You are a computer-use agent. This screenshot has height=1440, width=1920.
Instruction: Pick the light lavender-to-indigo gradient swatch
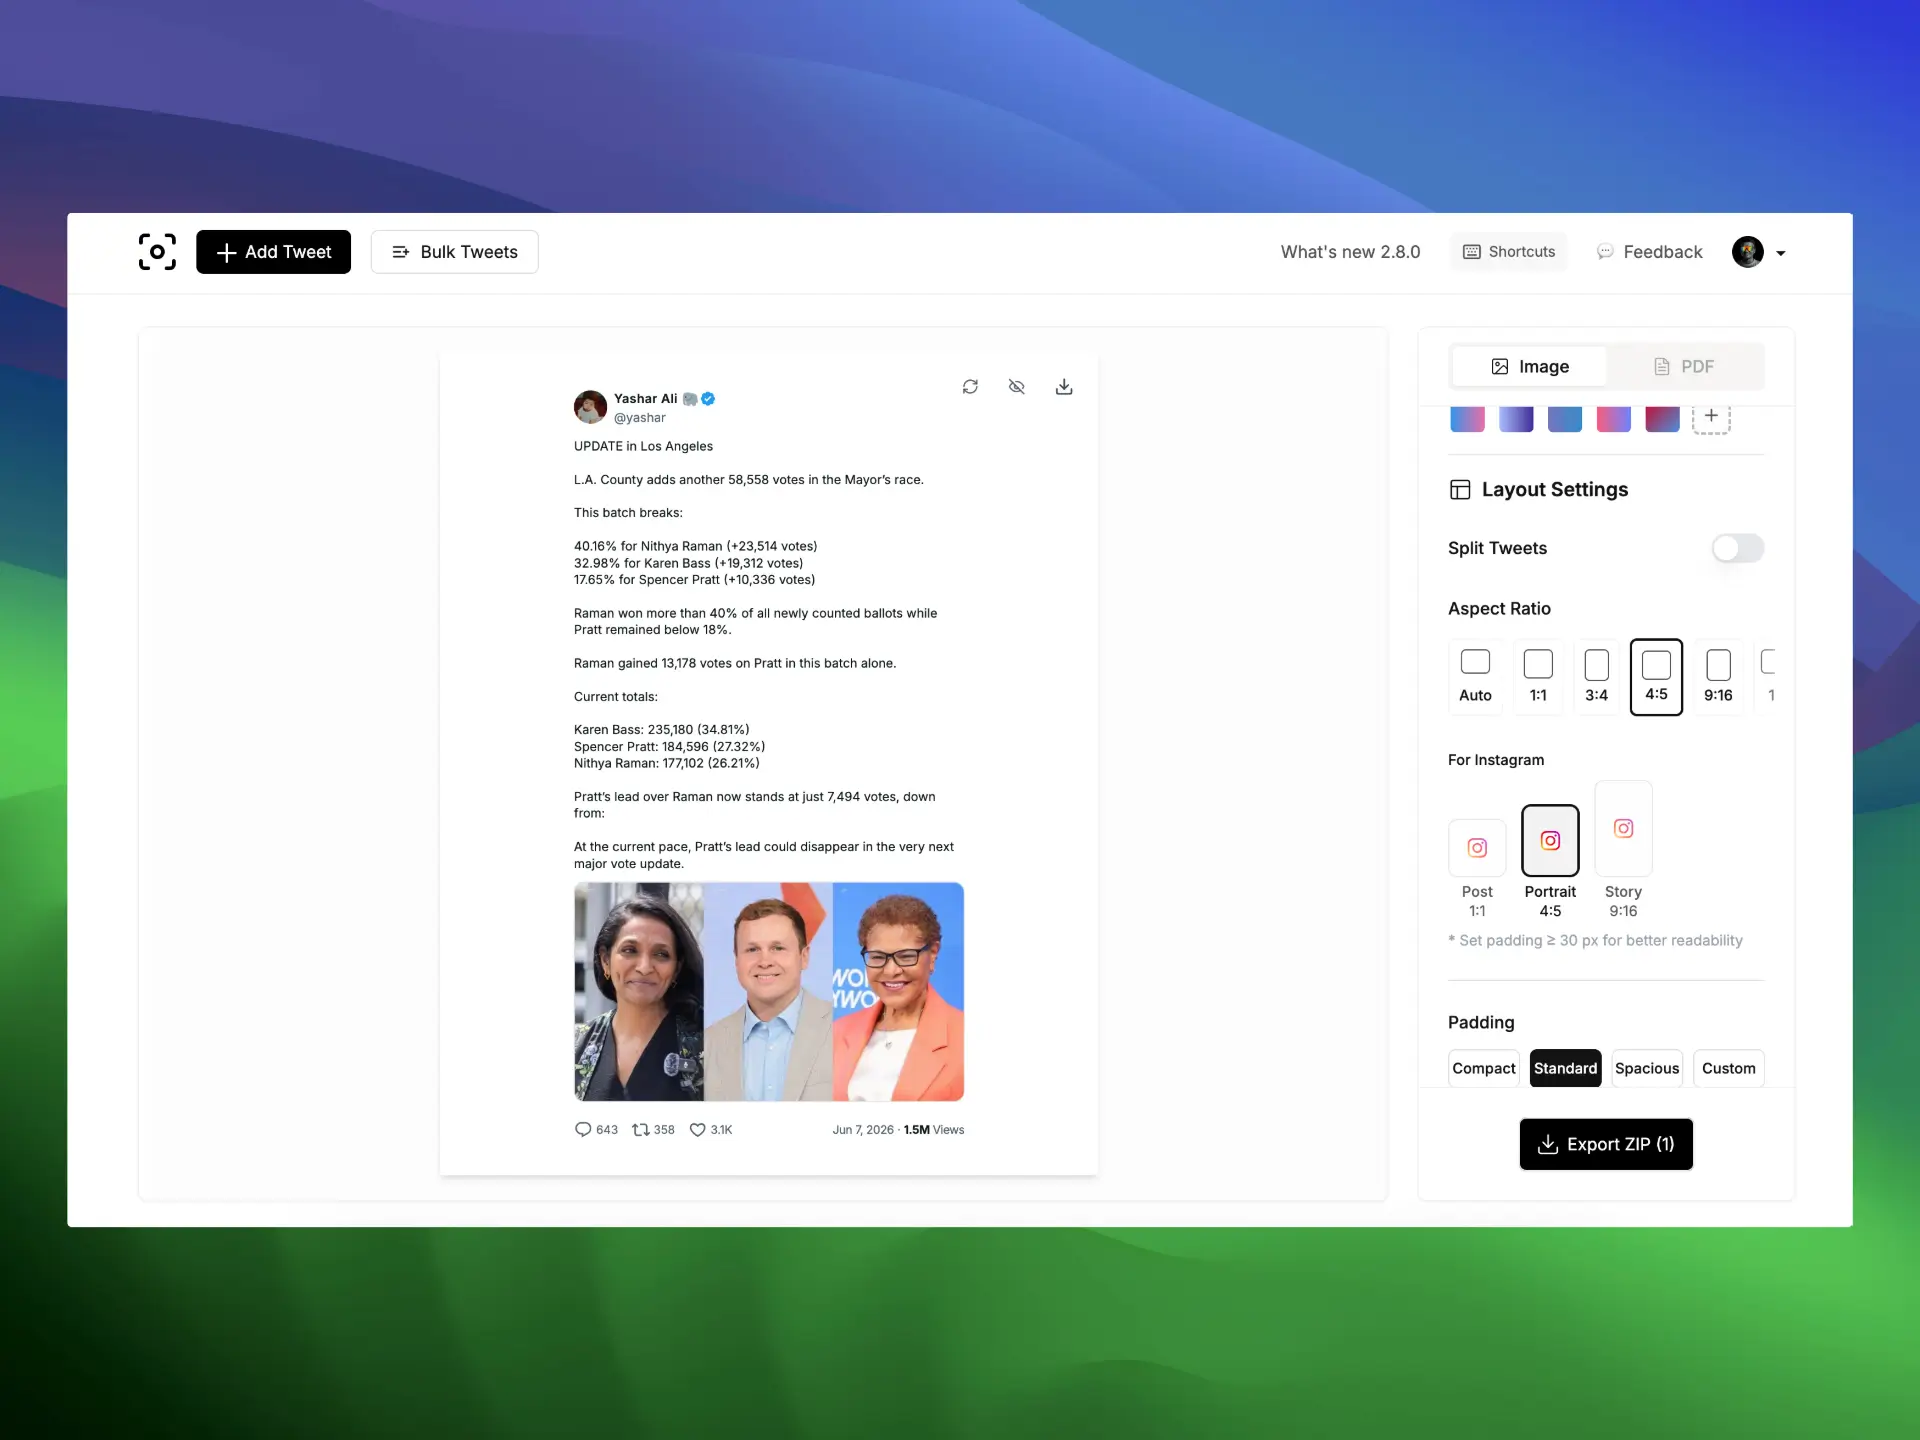pos(1516,418)
